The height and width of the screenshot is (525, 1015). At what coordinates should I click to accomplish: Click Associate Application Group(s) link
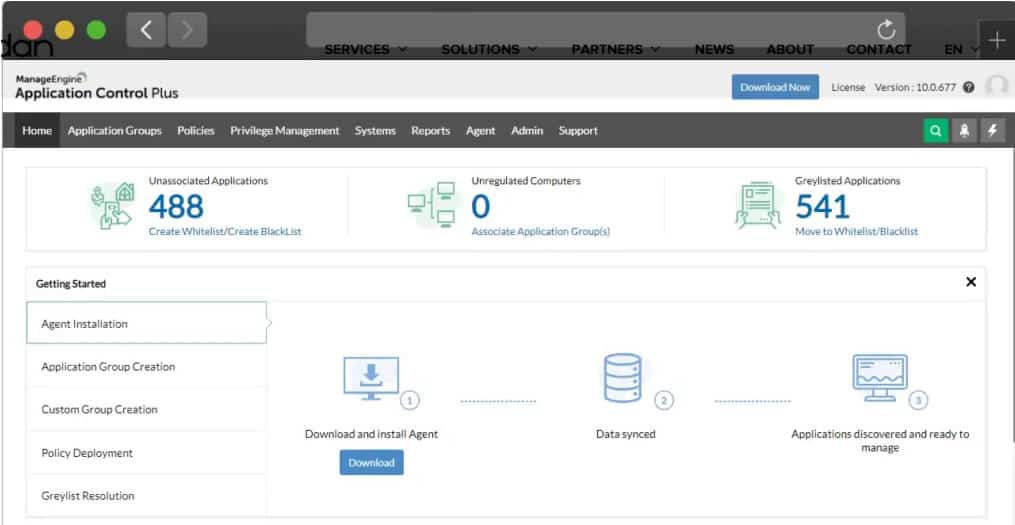[x=541, y=231]
